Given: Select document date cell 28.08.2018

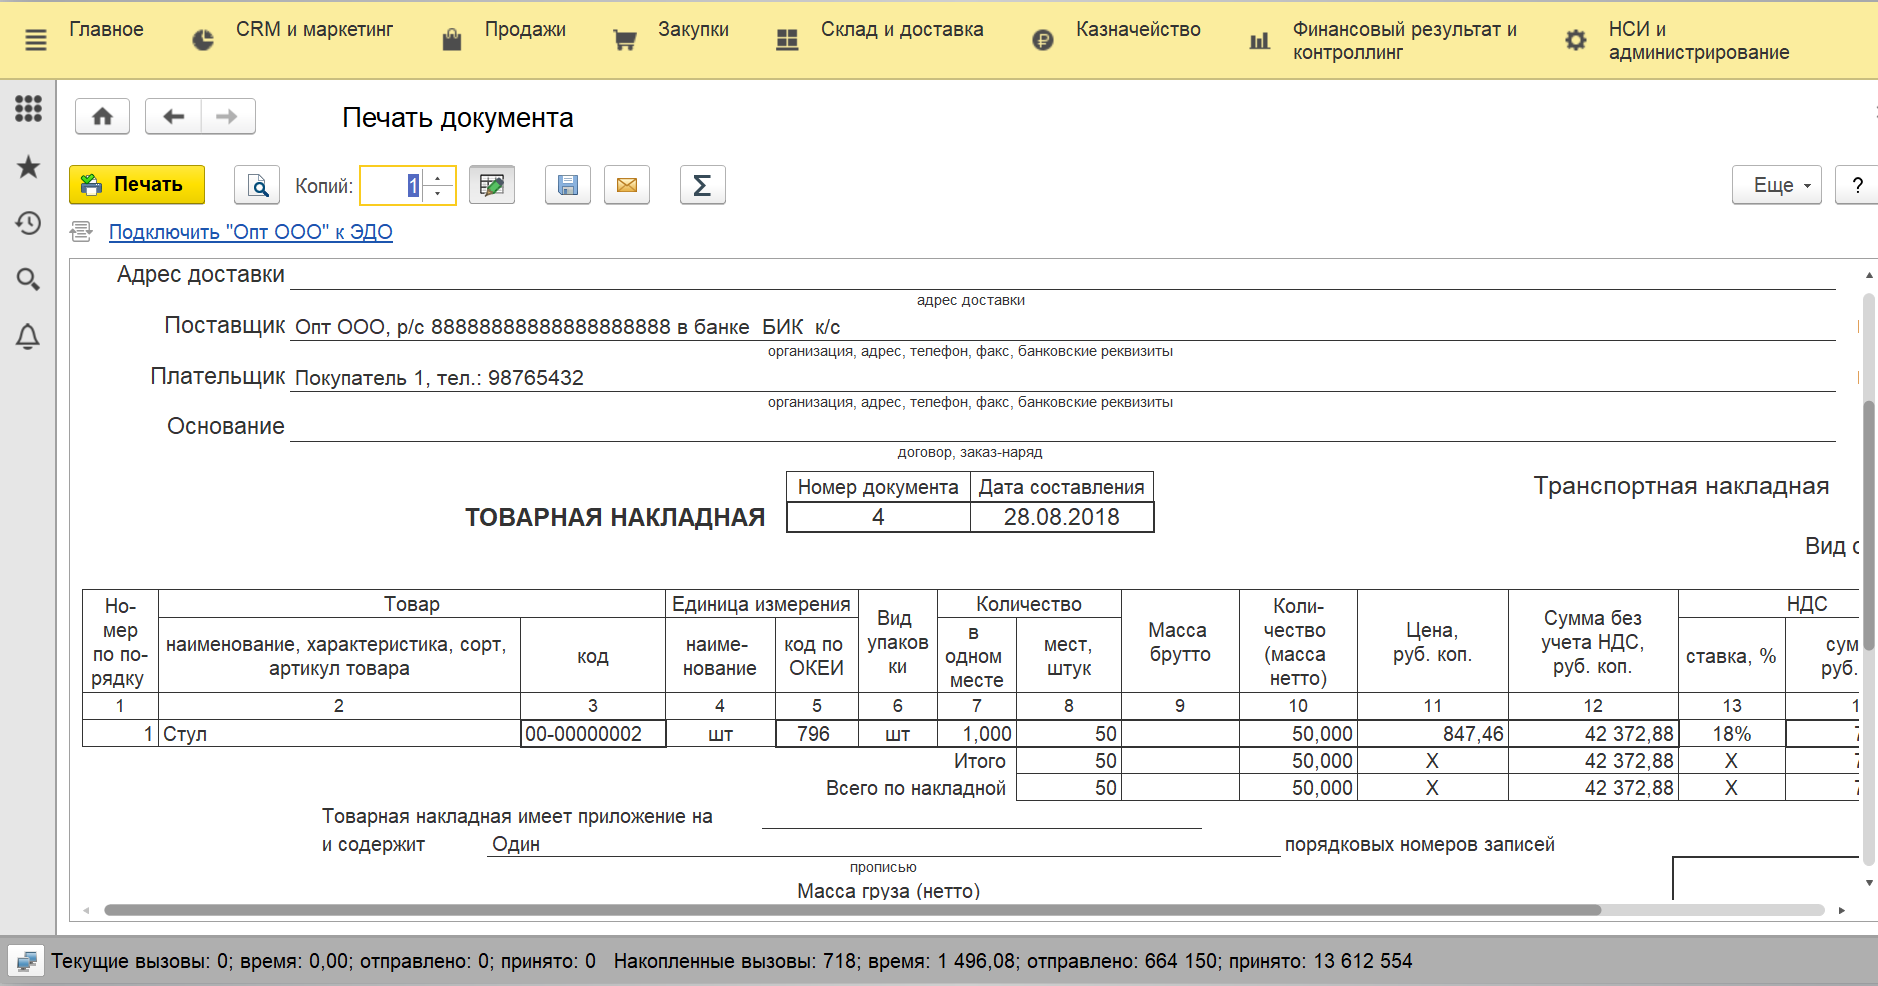Looking at the screenshot, I should 1062,517.
